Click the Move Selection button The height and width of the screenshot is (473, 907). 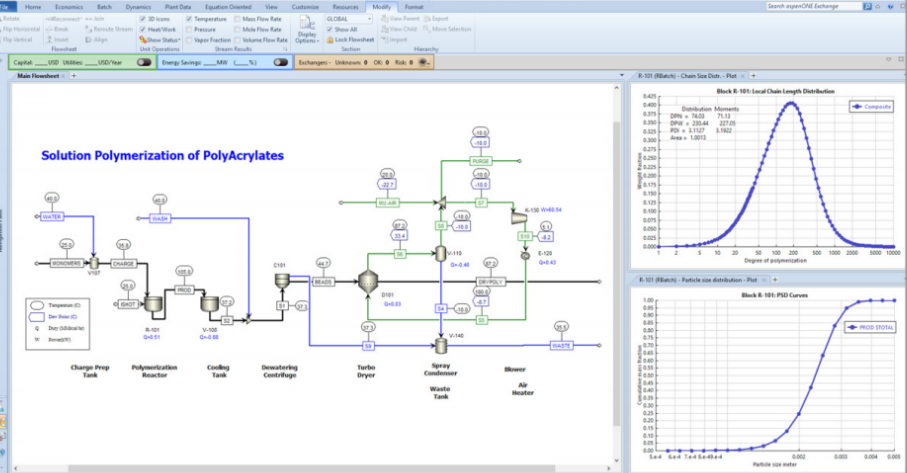447,29
